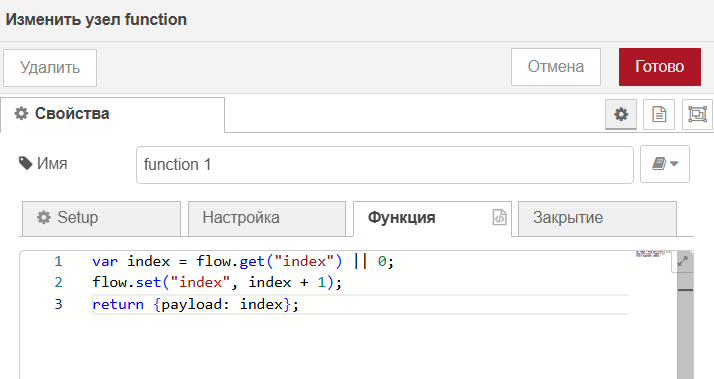The height and width of the screenshot is (379, 714).
Task: Select the Функция tab
Action: tap(432, 218)
